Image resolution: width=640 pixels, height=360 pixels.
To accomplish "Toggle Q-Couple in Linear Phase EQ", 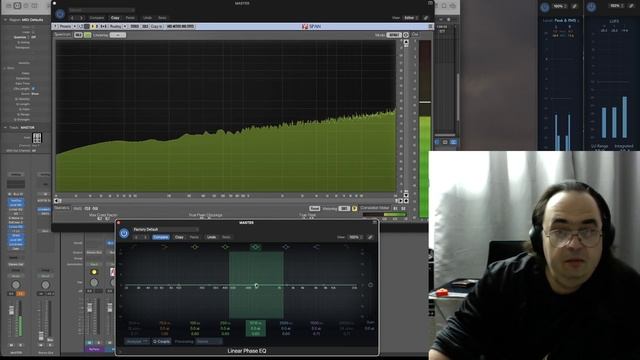I will click(161, 341).
